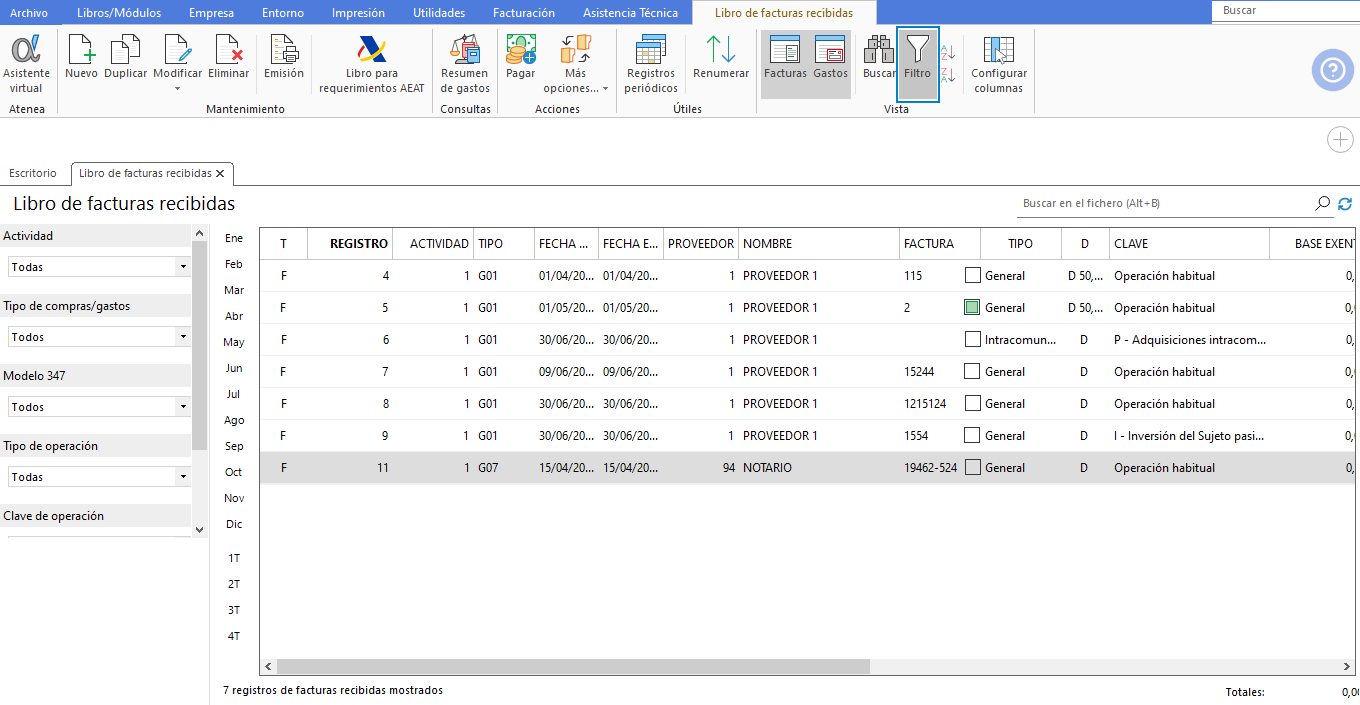
Task: Click the Buscar binoculars icon
Action: (x=879, y=57)
